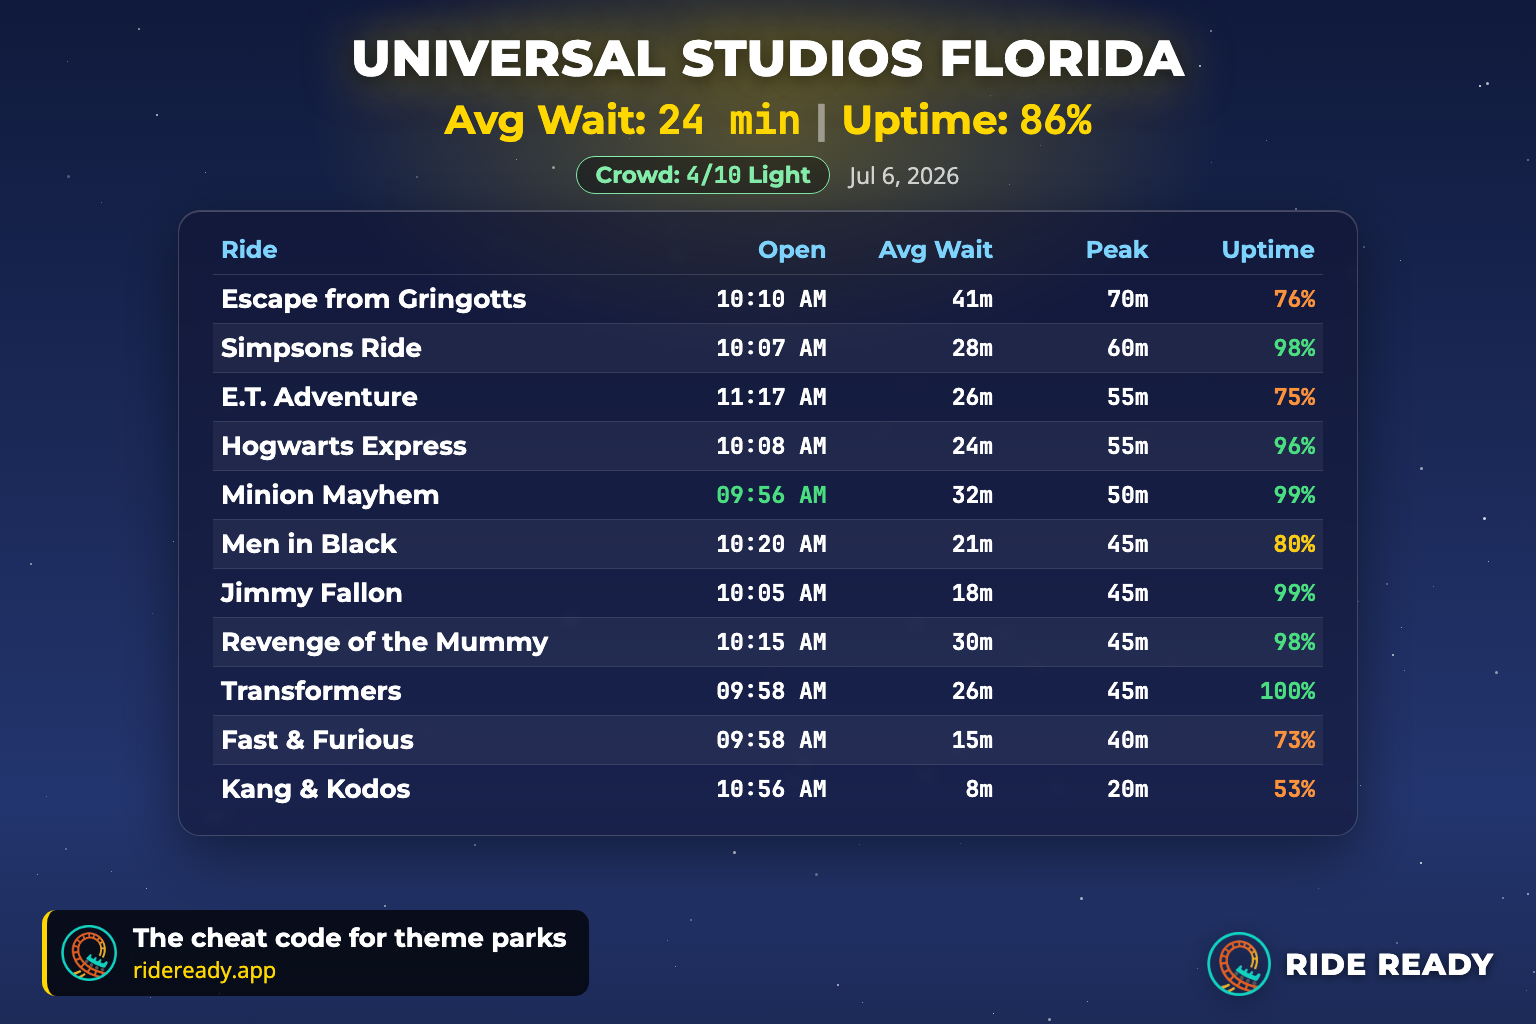Click "The cheat code for theme parks" tagline
Image resolution: width=1536 pixels, height=1024 pixels.
(350, 938)
